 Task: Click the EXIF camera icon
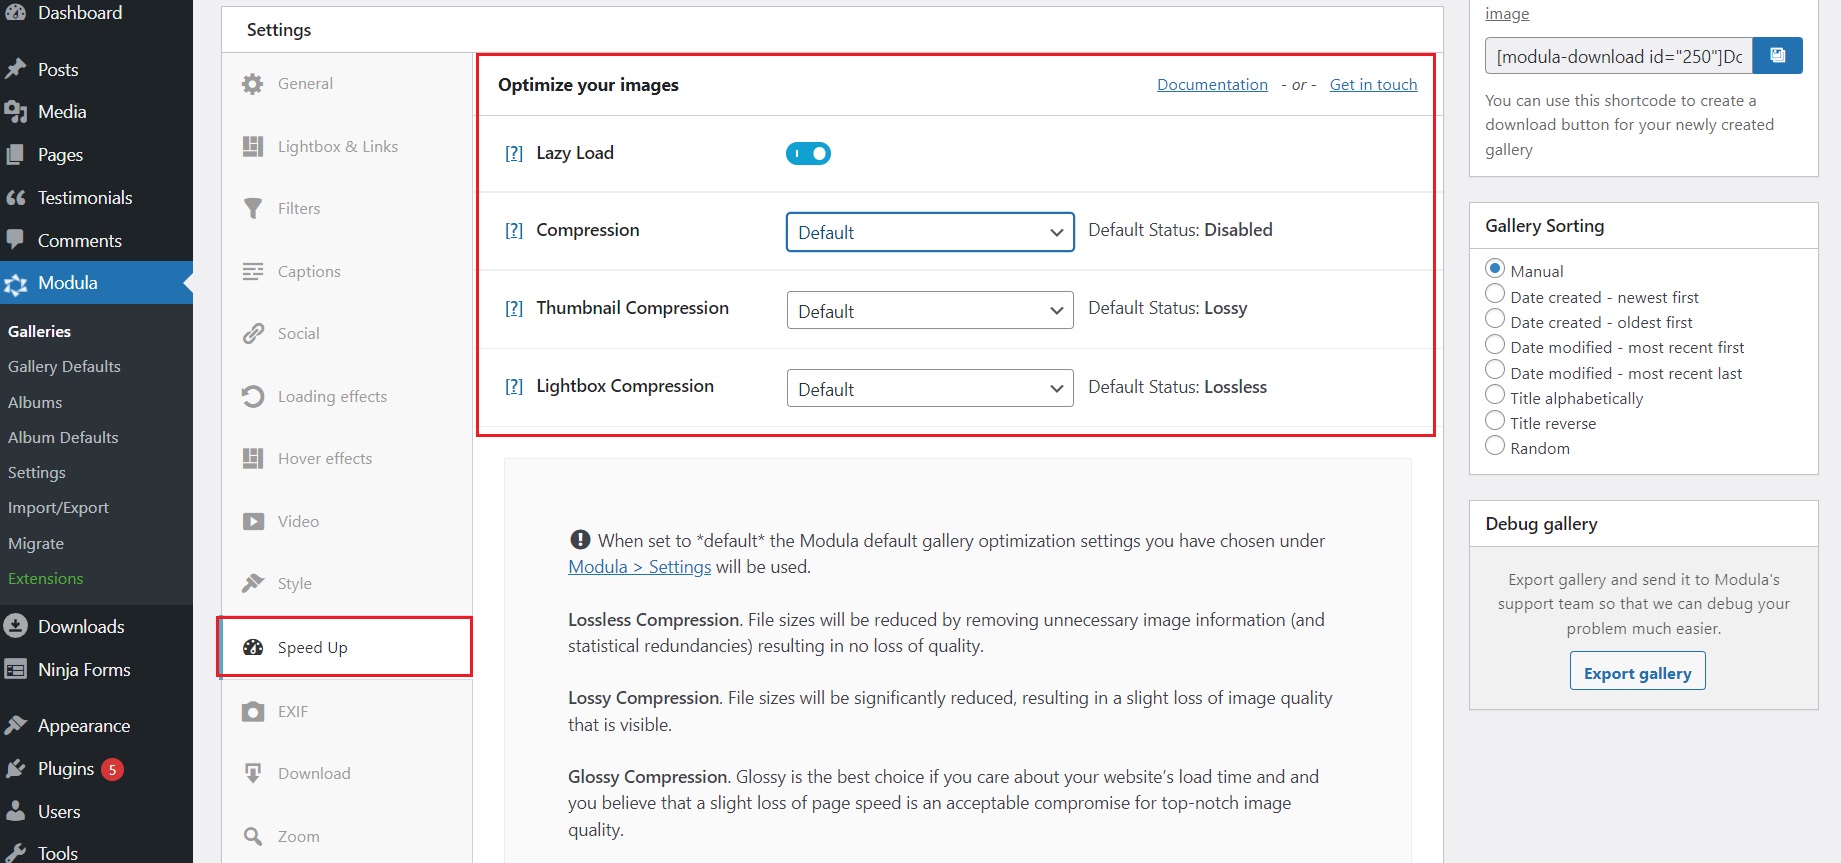click(253, 711)
